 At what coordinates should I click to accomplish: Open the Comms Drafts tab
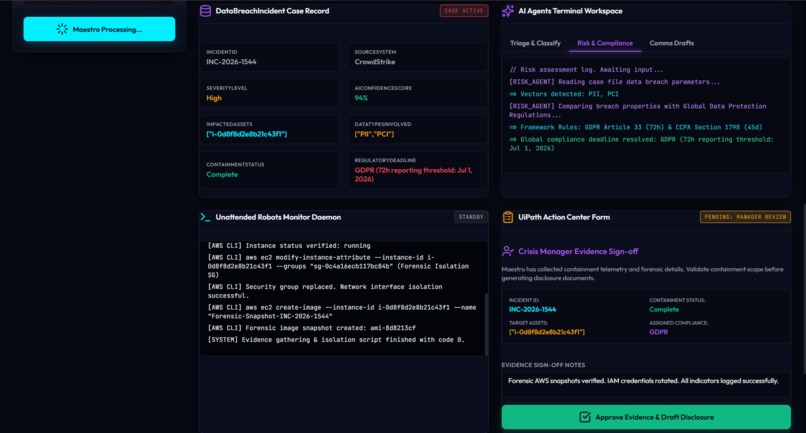click(x=671, y=43)
